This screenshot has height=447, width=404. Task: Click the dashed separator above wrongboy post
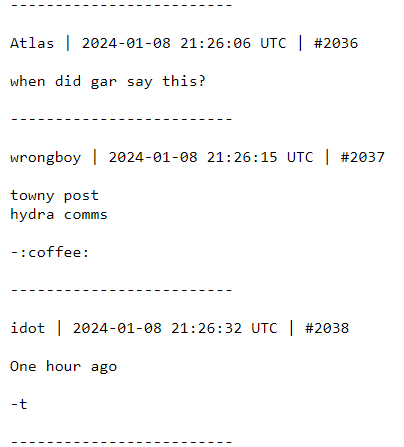[121, 119]
